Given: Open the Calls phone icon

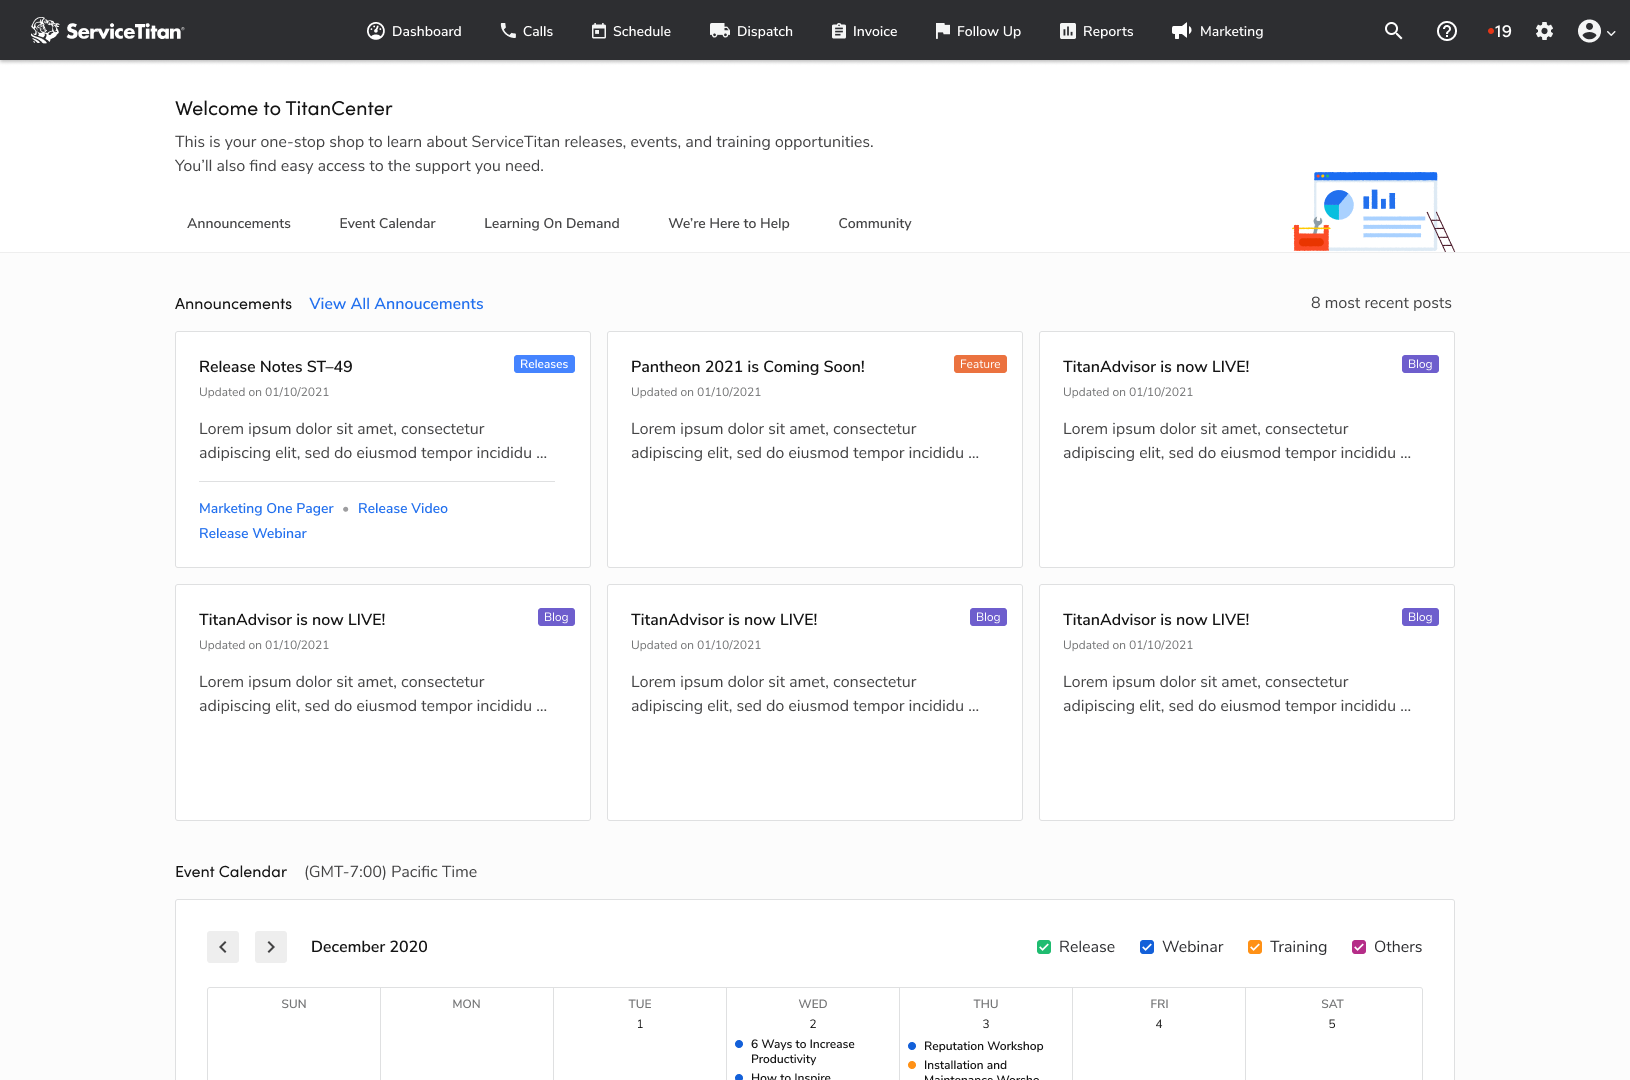Looking at the screenshot, I should coord(508,31).
